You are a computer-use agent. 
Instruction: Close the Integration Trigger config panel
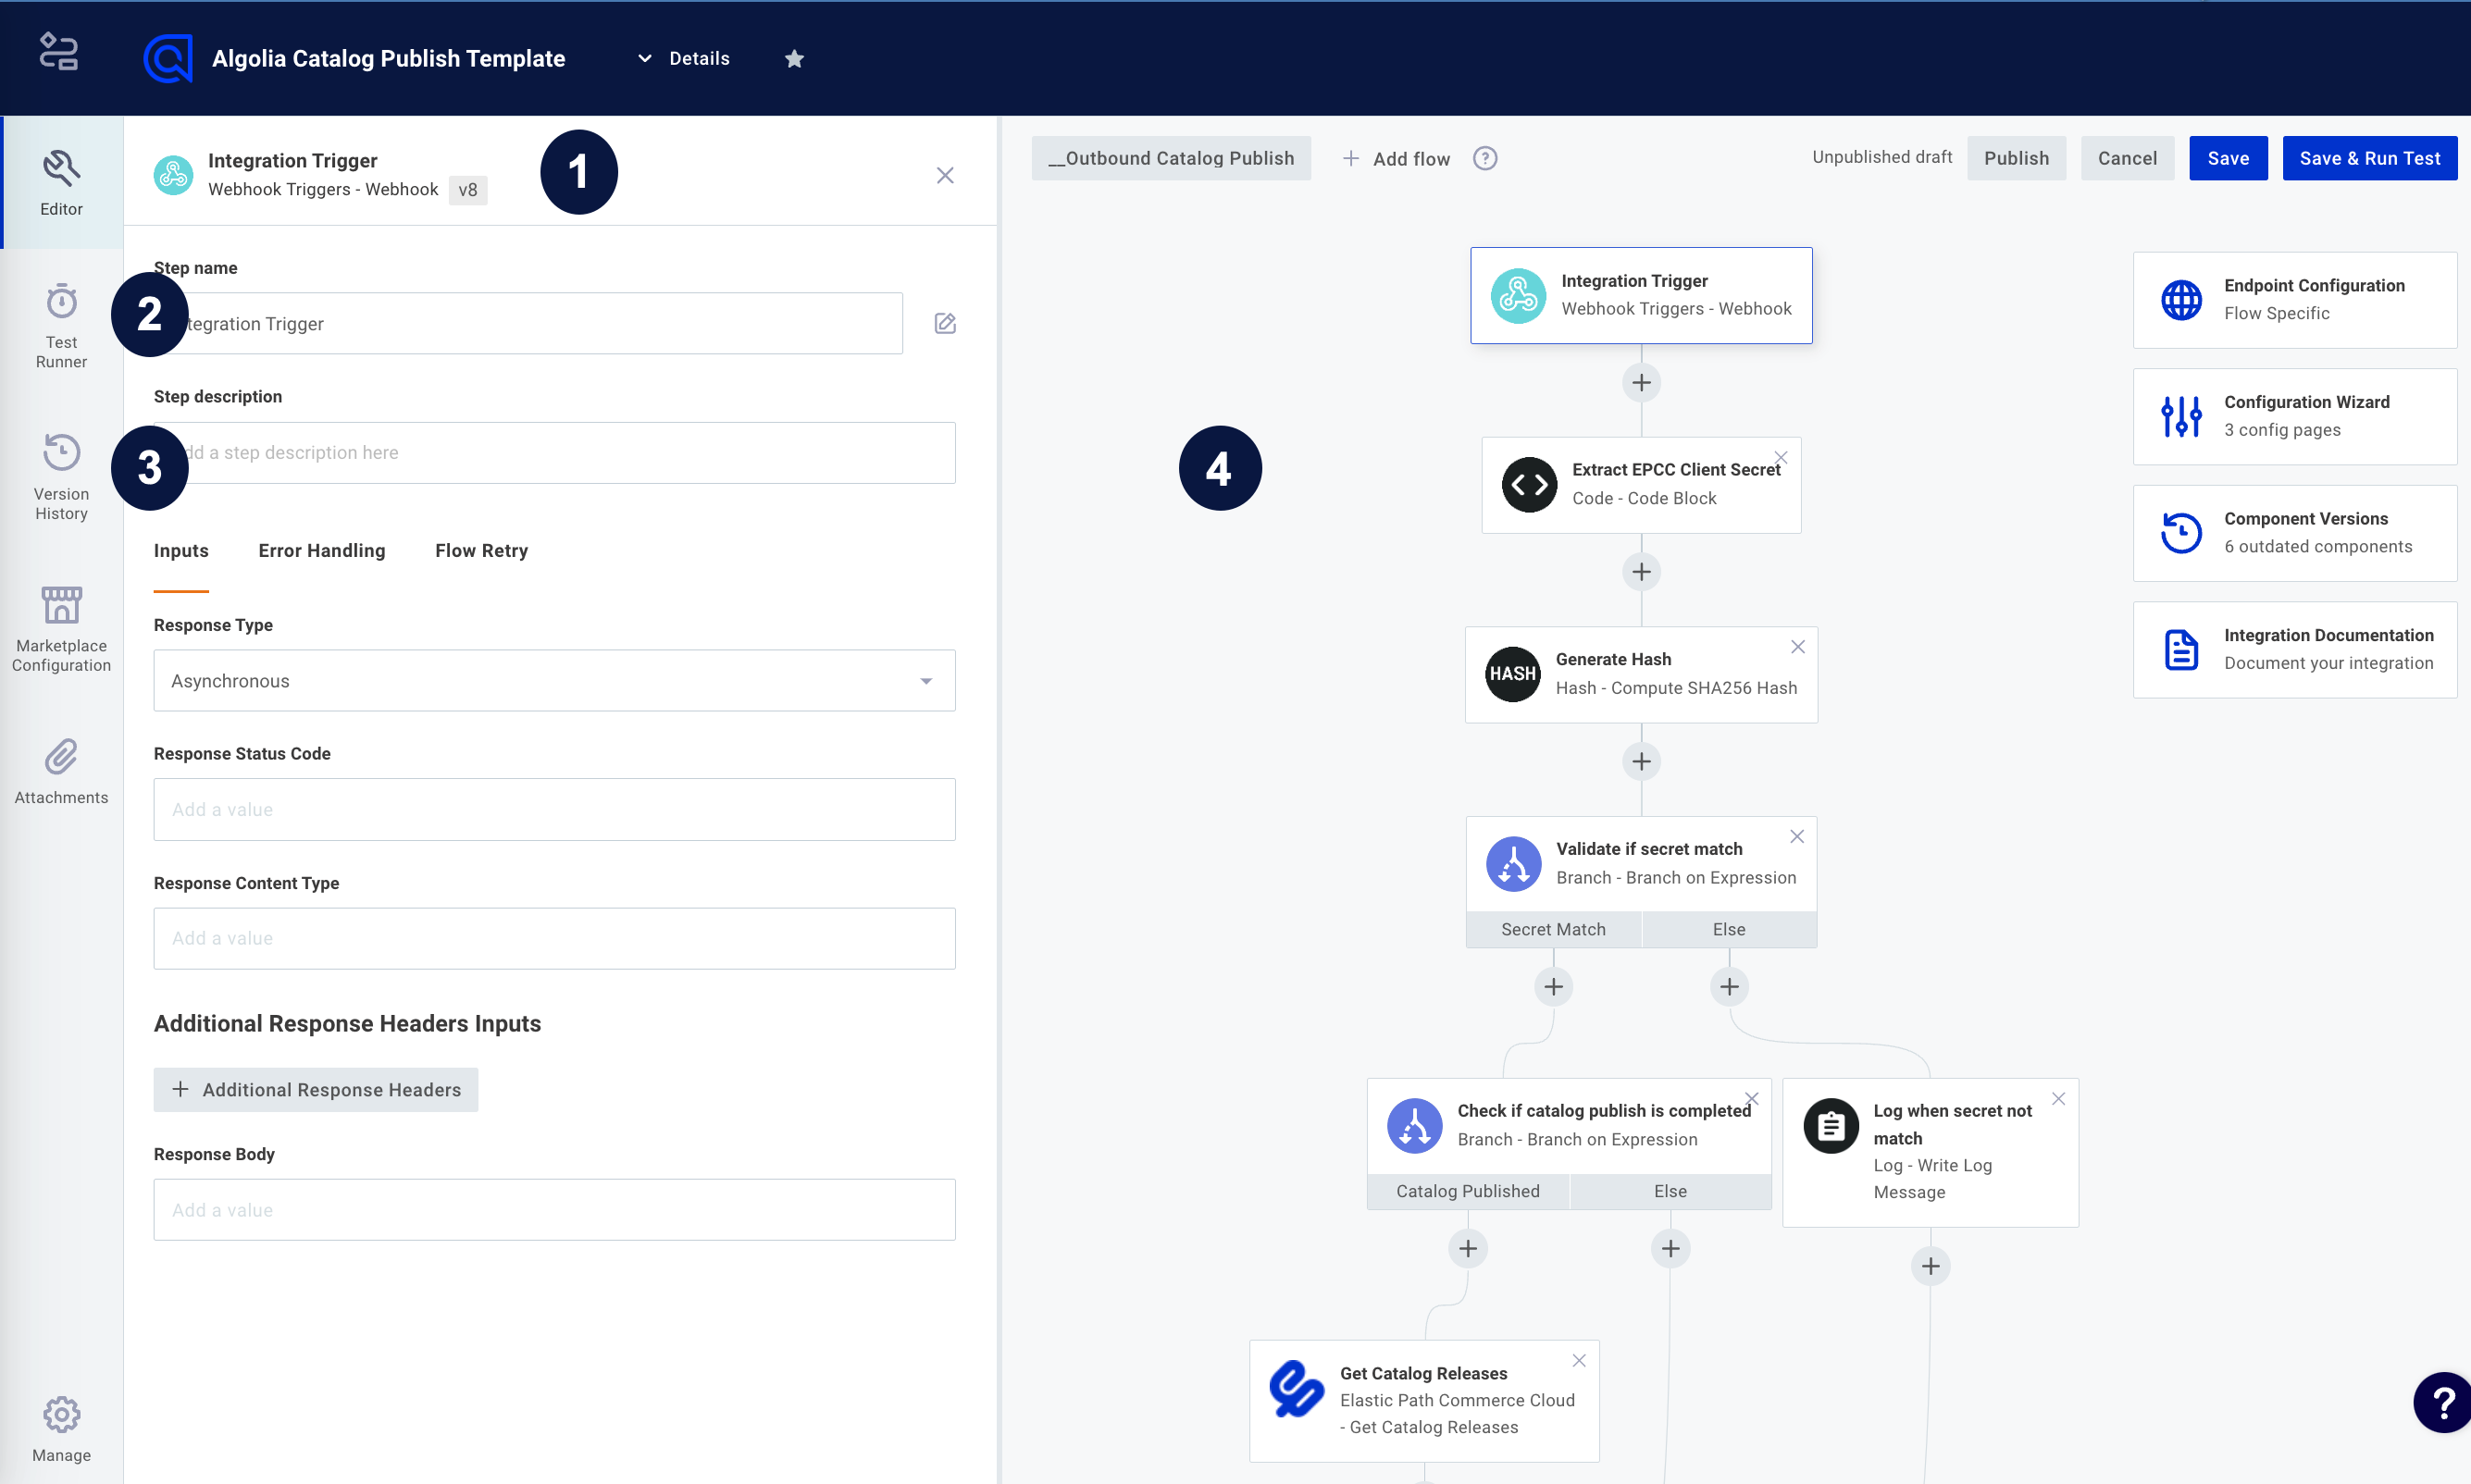[945, 175]
